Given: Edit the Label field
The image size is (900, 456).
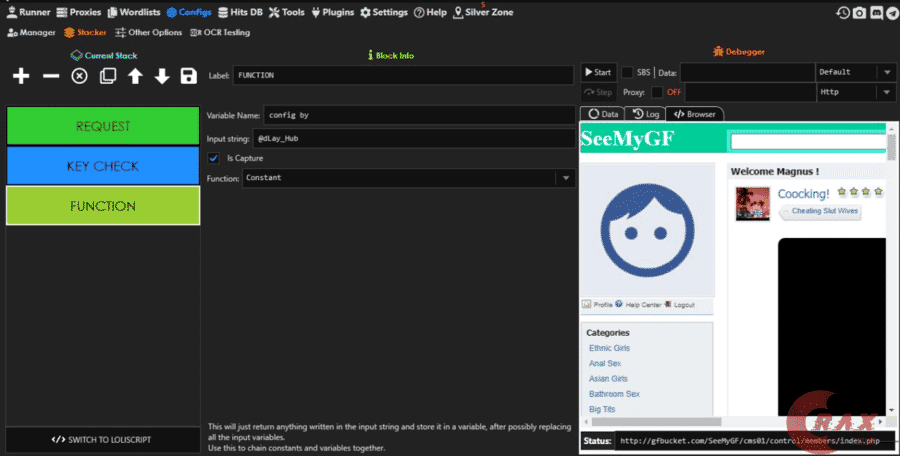Looking at the screenshot, I should (x=403, y=75).
